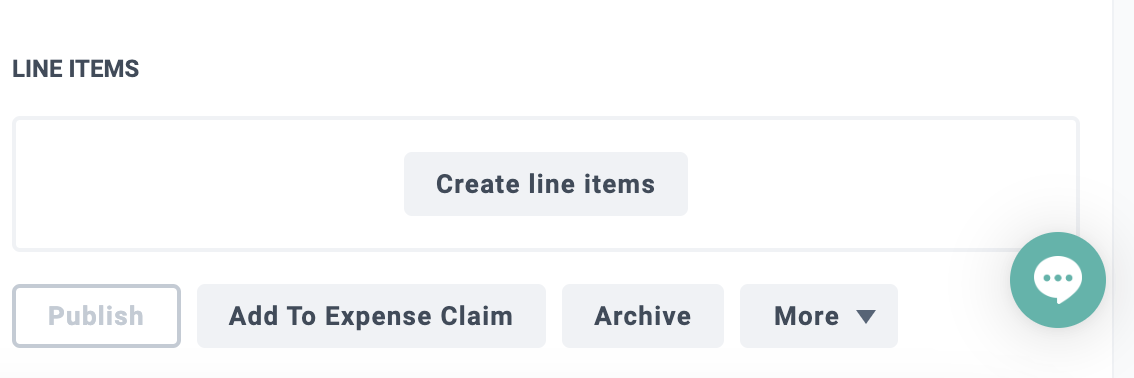Click the More dropdown triangle arrow
1134x378 pixels.
pyautogui.click(x=866, y=317)
